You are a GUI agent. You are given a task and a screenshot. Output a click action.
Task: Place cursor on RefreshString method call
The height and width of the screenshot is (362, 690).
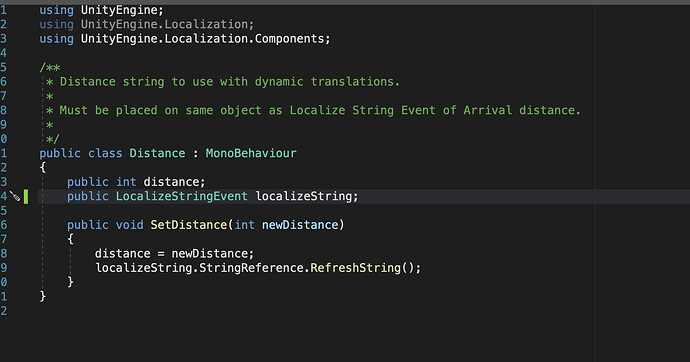click(x=356, y=267)
